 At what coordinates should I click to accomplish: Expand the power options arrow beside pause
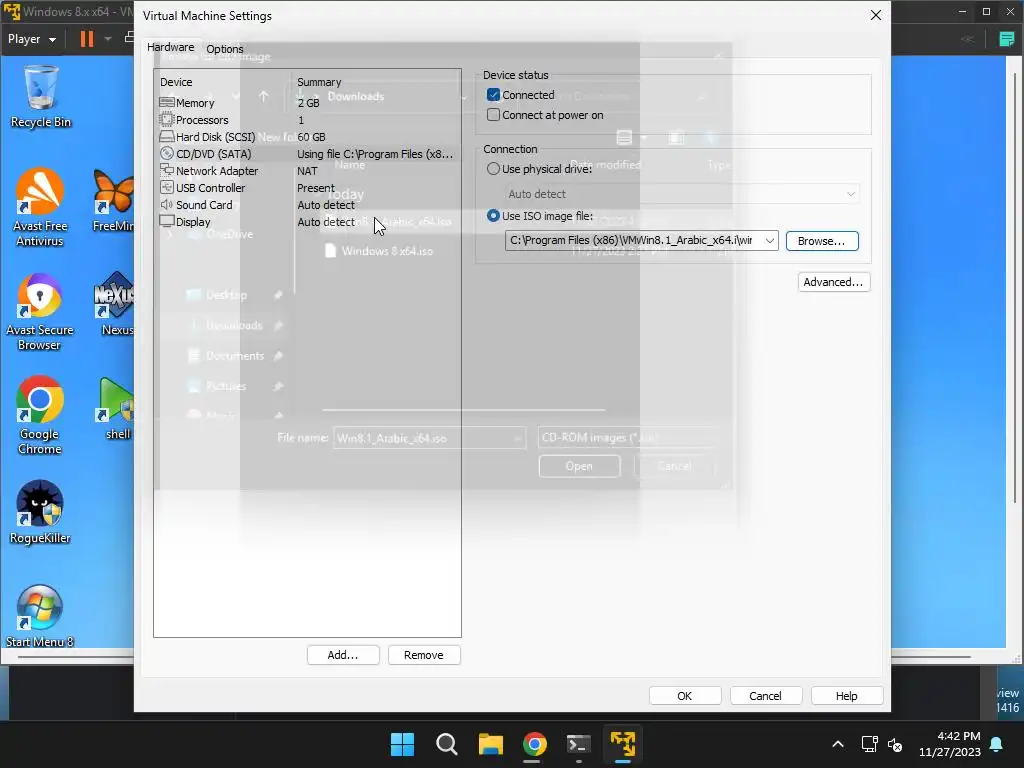(x=108, y=39)
